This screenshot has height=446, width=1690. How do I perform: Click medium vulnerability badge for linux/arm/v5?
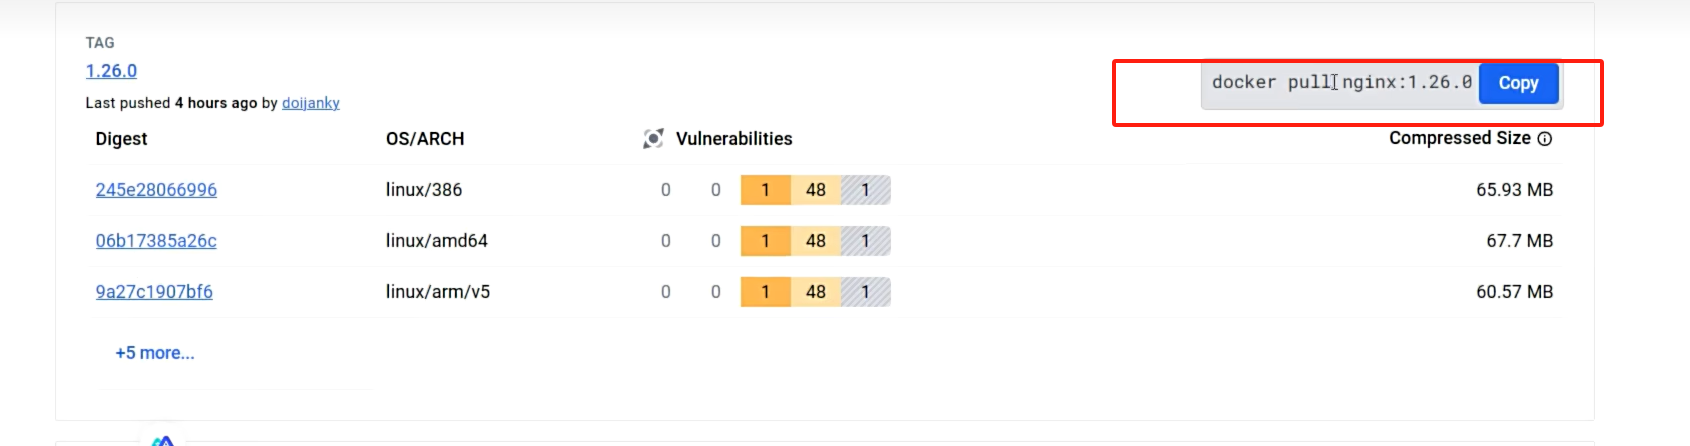(x=765, y=292)
